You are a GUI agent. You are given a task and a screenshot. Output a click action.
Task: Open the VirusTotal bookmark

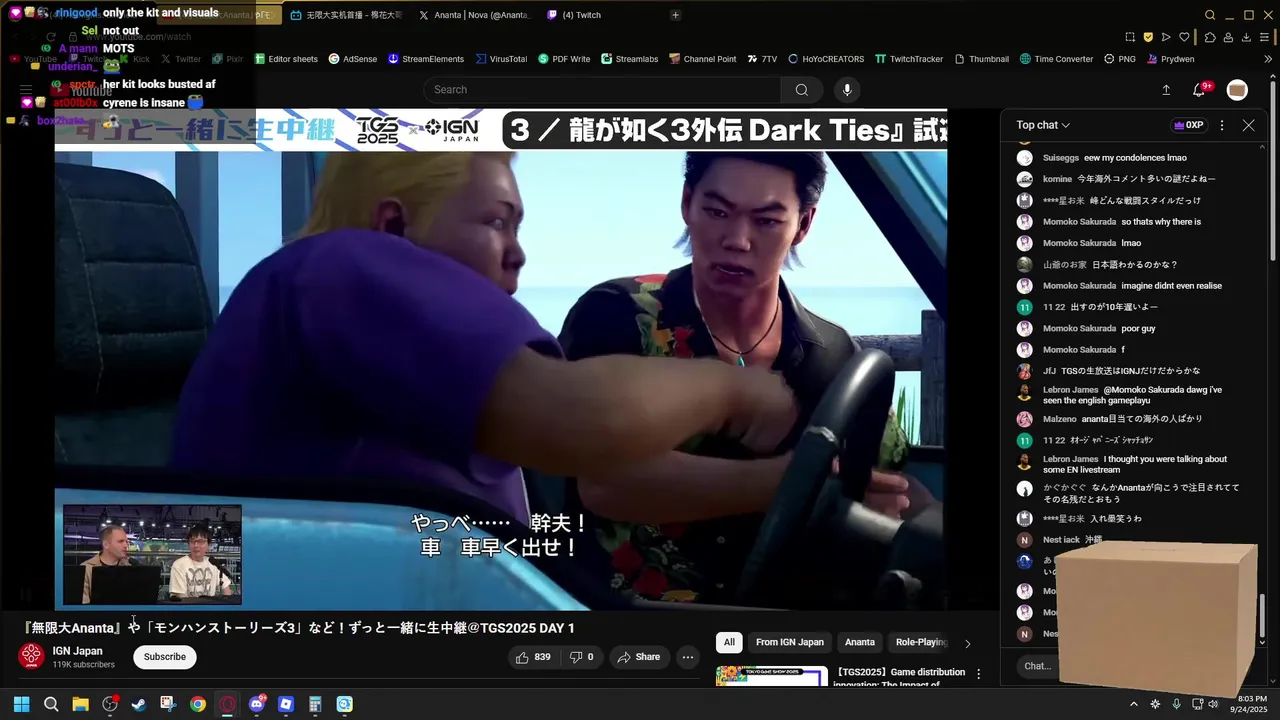click(501, 59)
